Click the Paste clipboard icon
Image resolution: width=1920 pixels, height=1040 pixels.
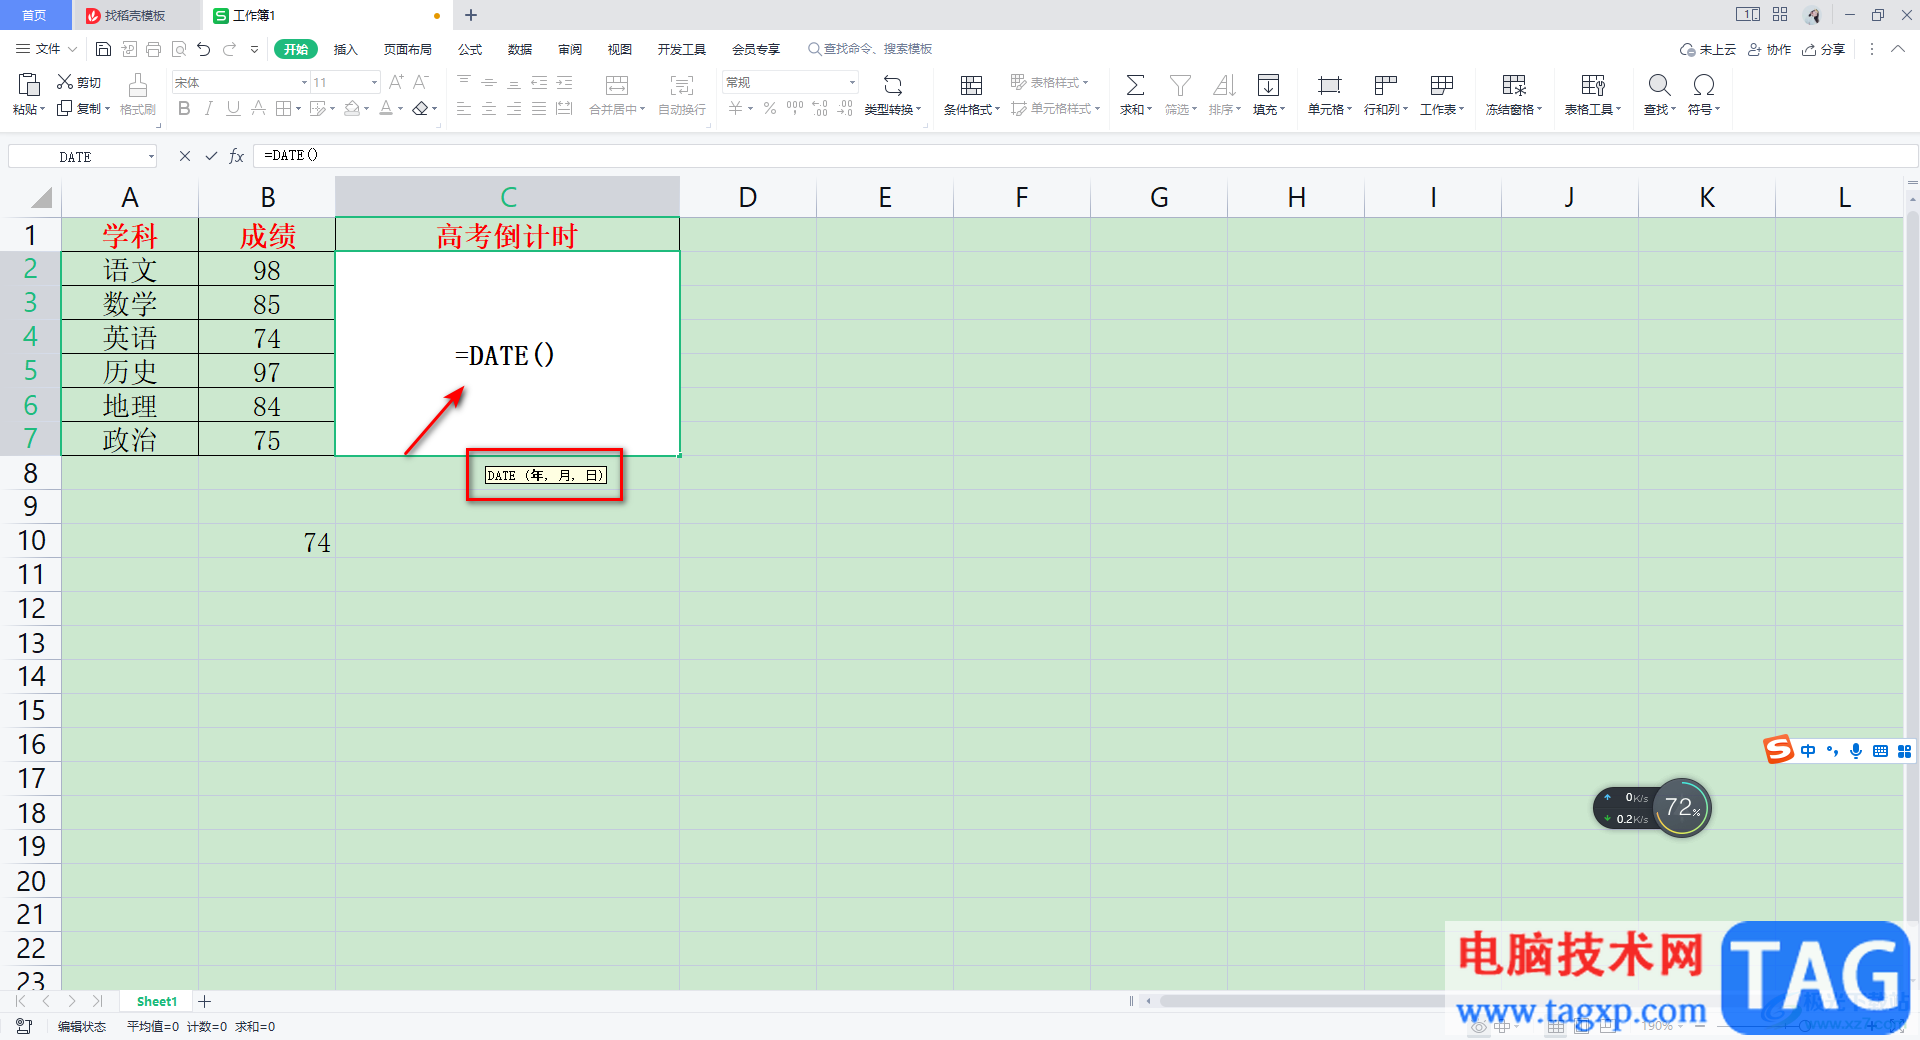coord(29,84)
